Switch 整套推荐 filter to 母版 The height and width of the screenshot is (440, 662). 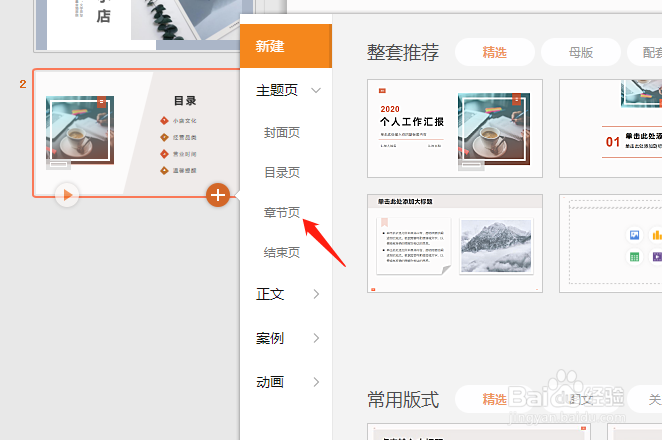click(x=581, y=52)
